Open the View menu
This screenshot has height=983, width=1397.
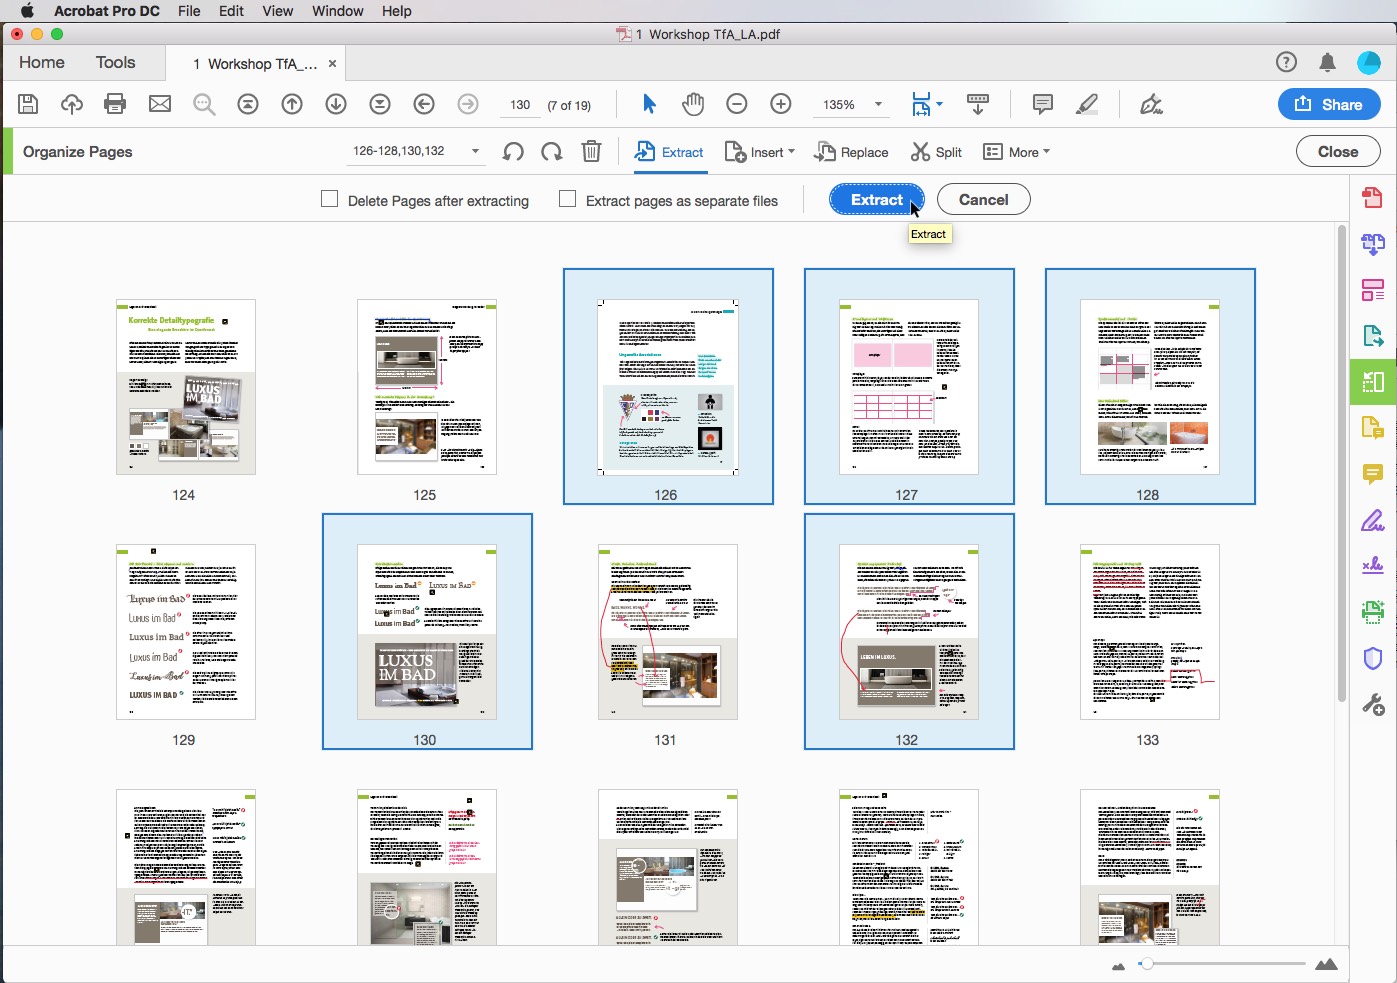(277, 11)
